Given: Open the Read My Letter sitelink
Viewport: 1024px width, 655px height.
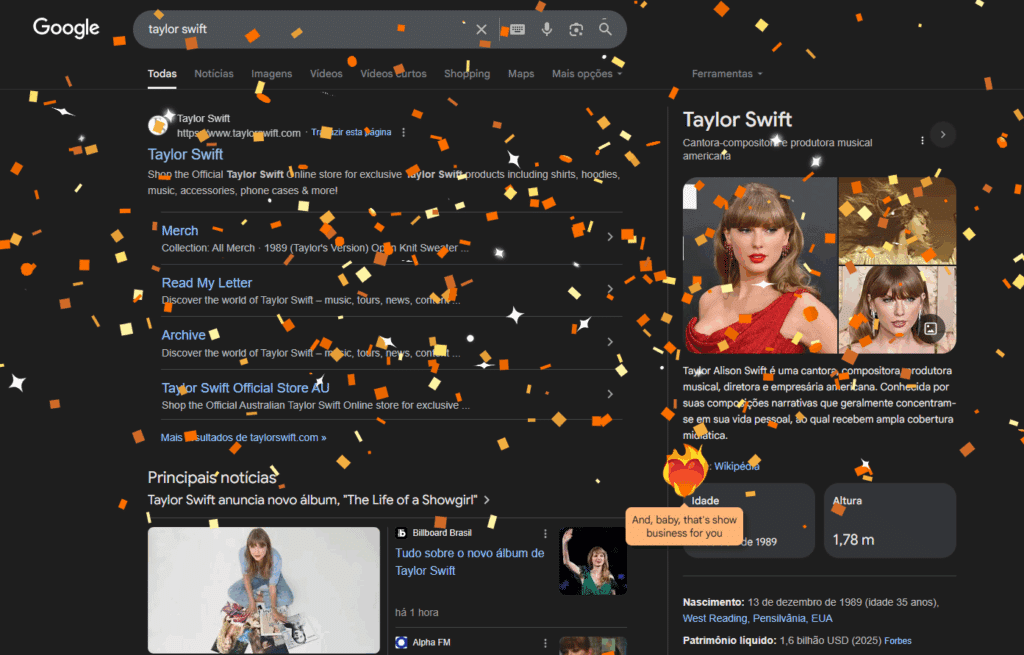Looking at the screenshot, I should tap(206, 283).
